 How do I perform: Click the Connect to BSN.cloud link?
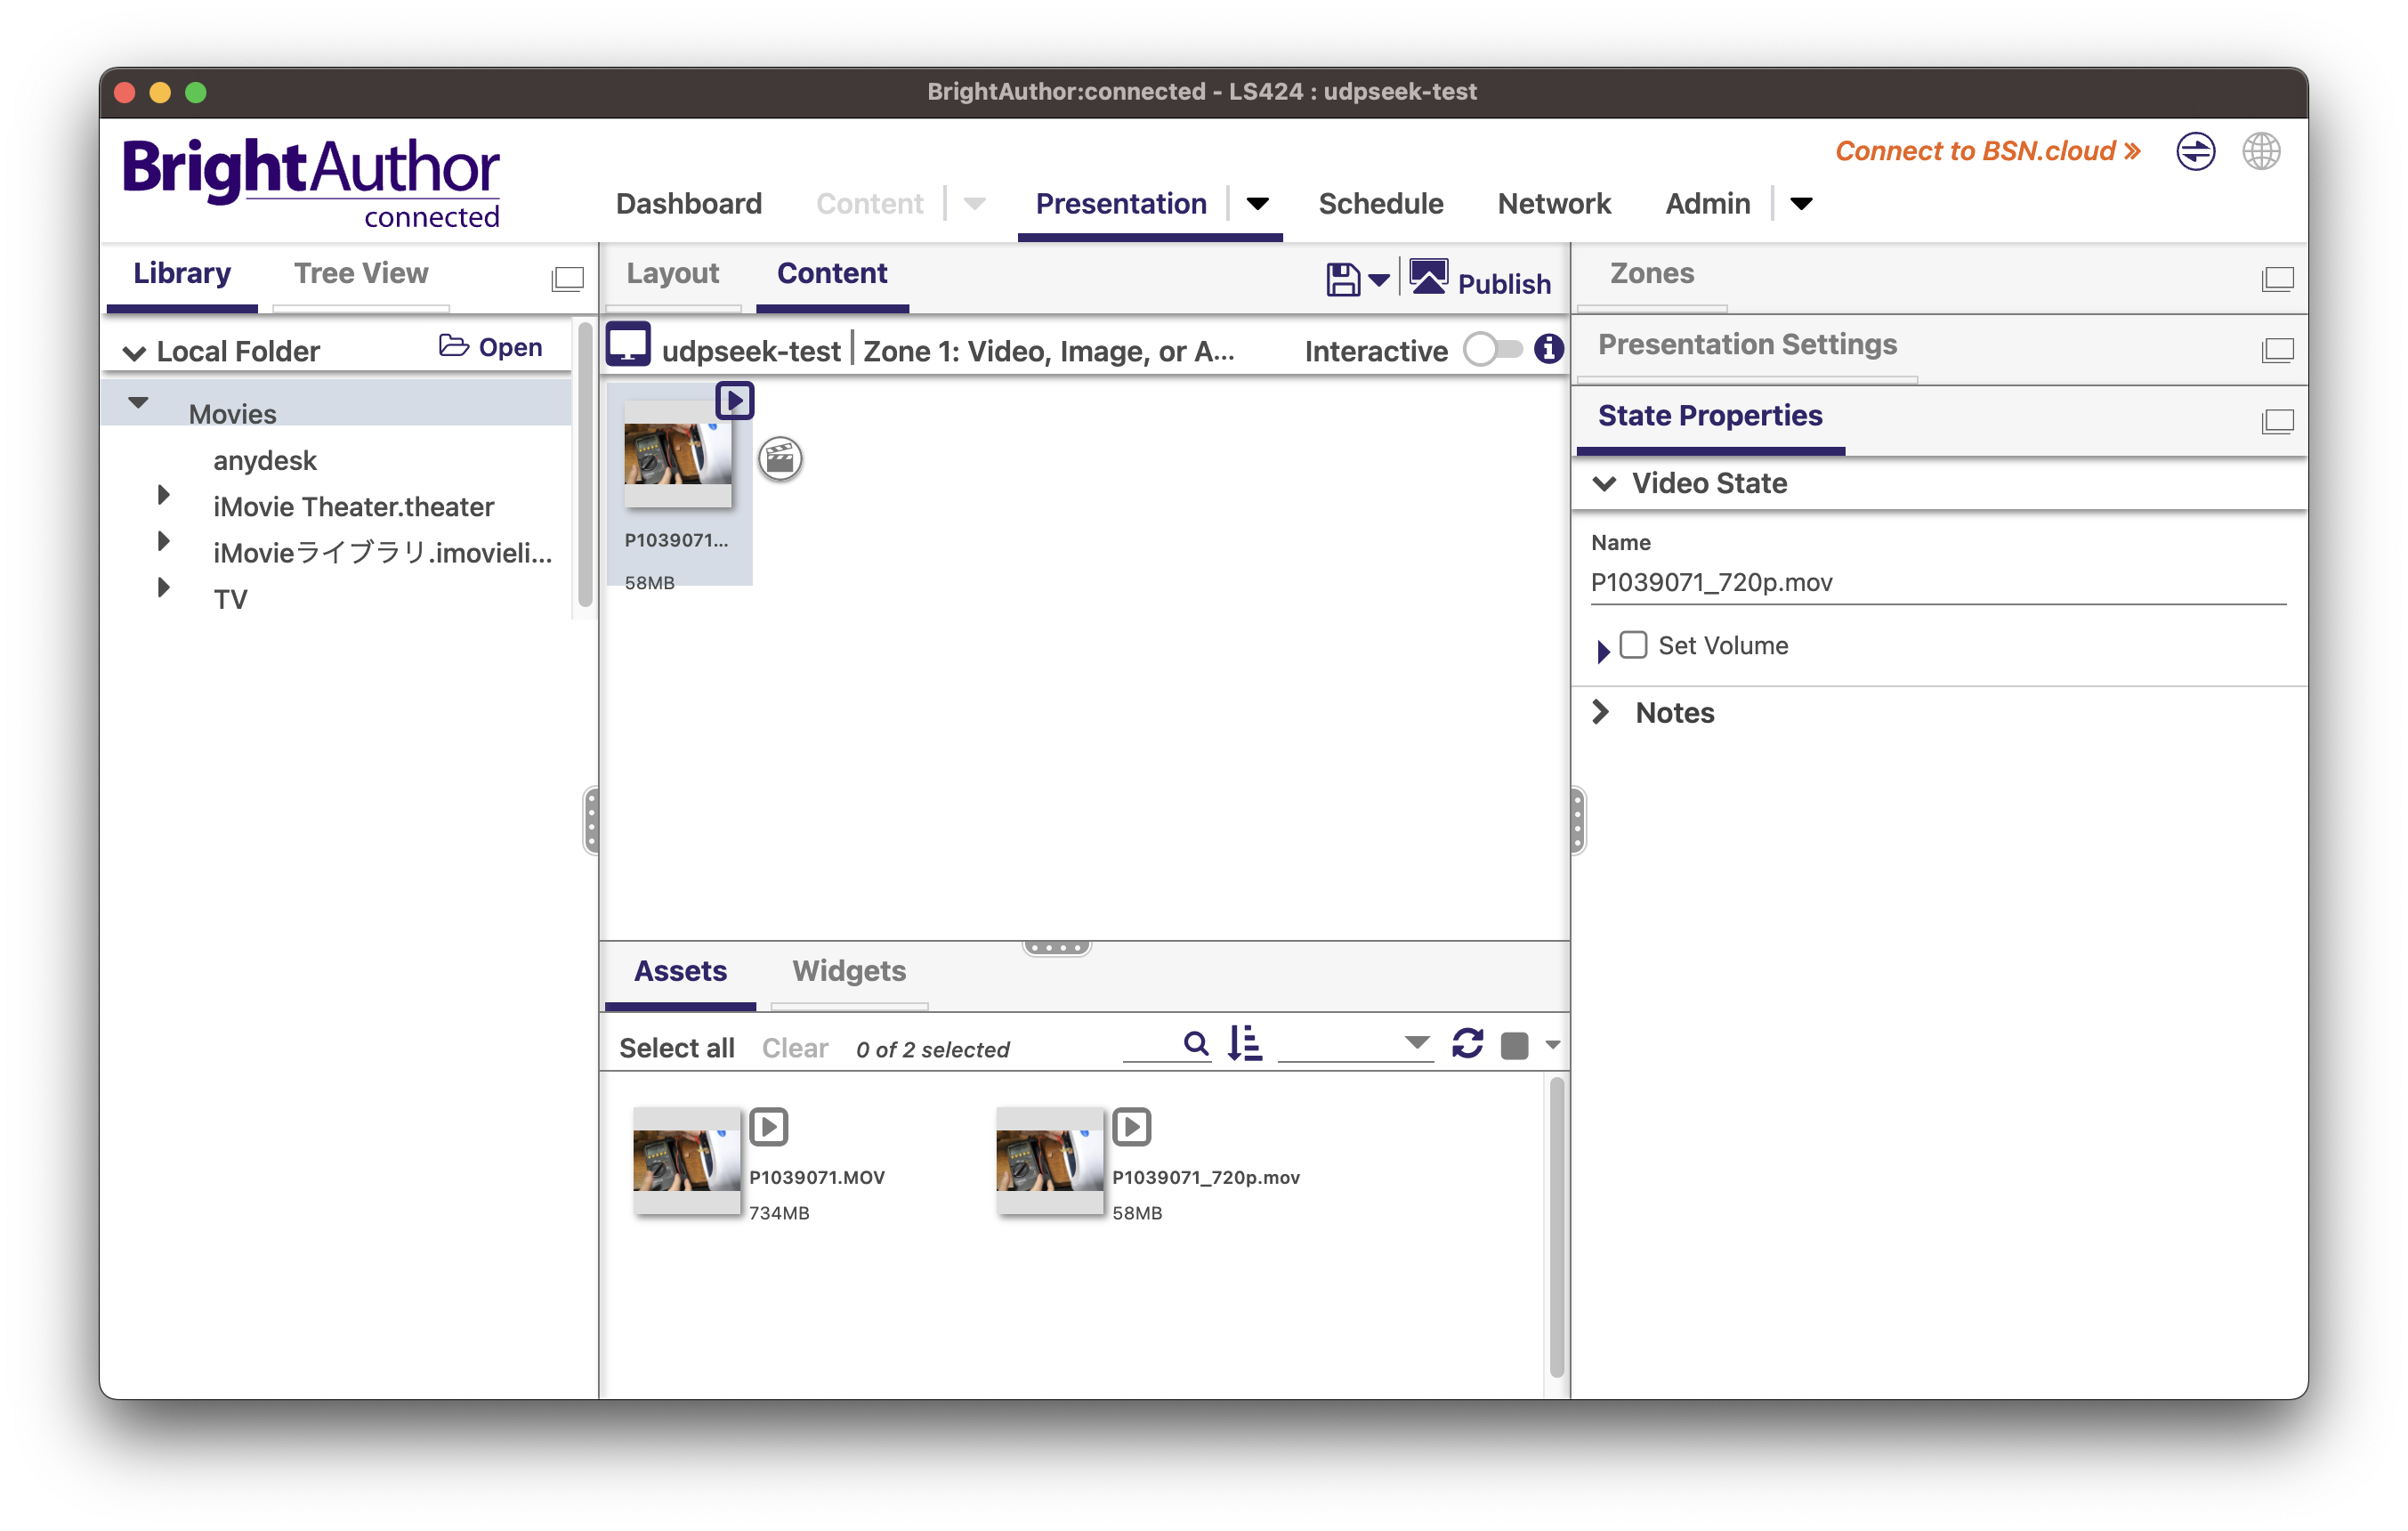pos(1986,151)
